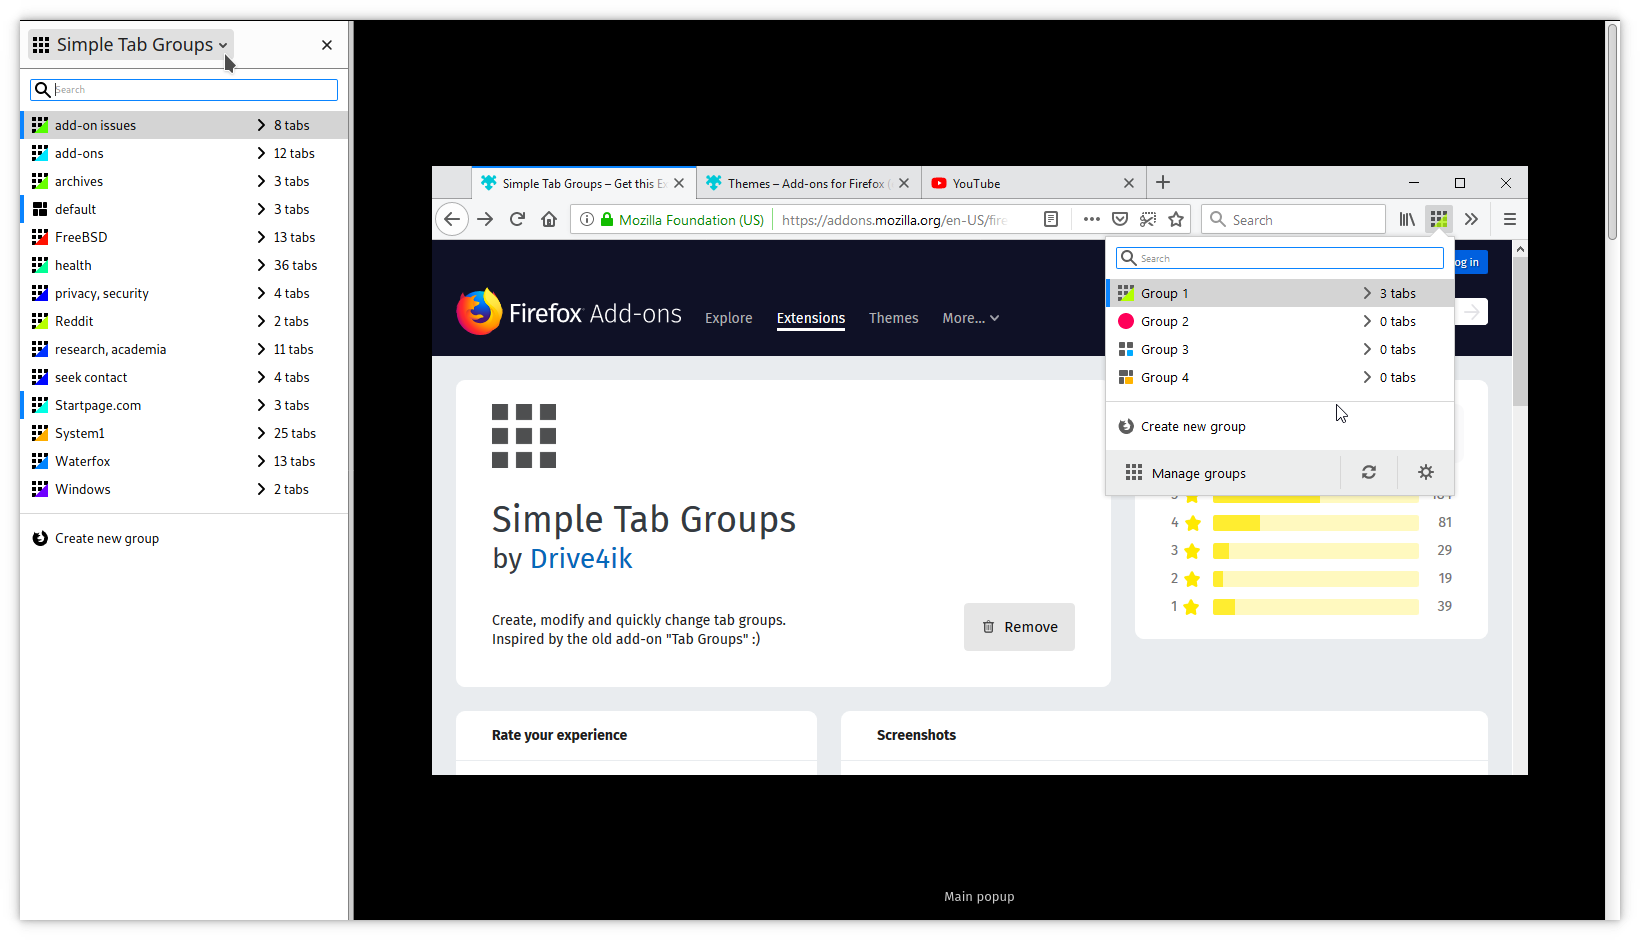This screenshot has width=1640, height=940.
Task: Switch to the YouTube tab
Action: click(1033, 183)
